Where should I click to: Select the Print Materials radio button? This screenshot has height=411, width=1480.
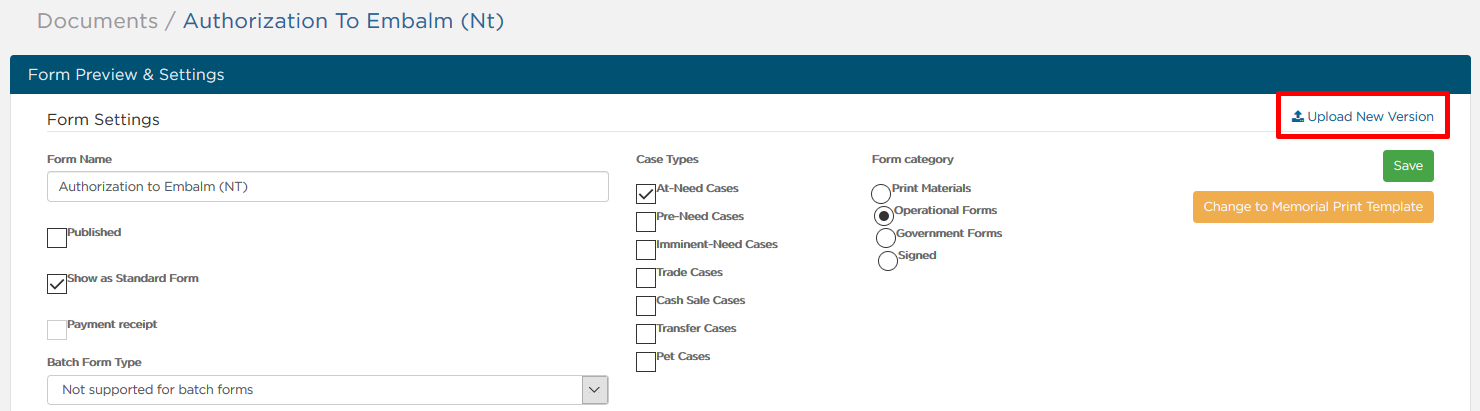click(x=882, y=194)
